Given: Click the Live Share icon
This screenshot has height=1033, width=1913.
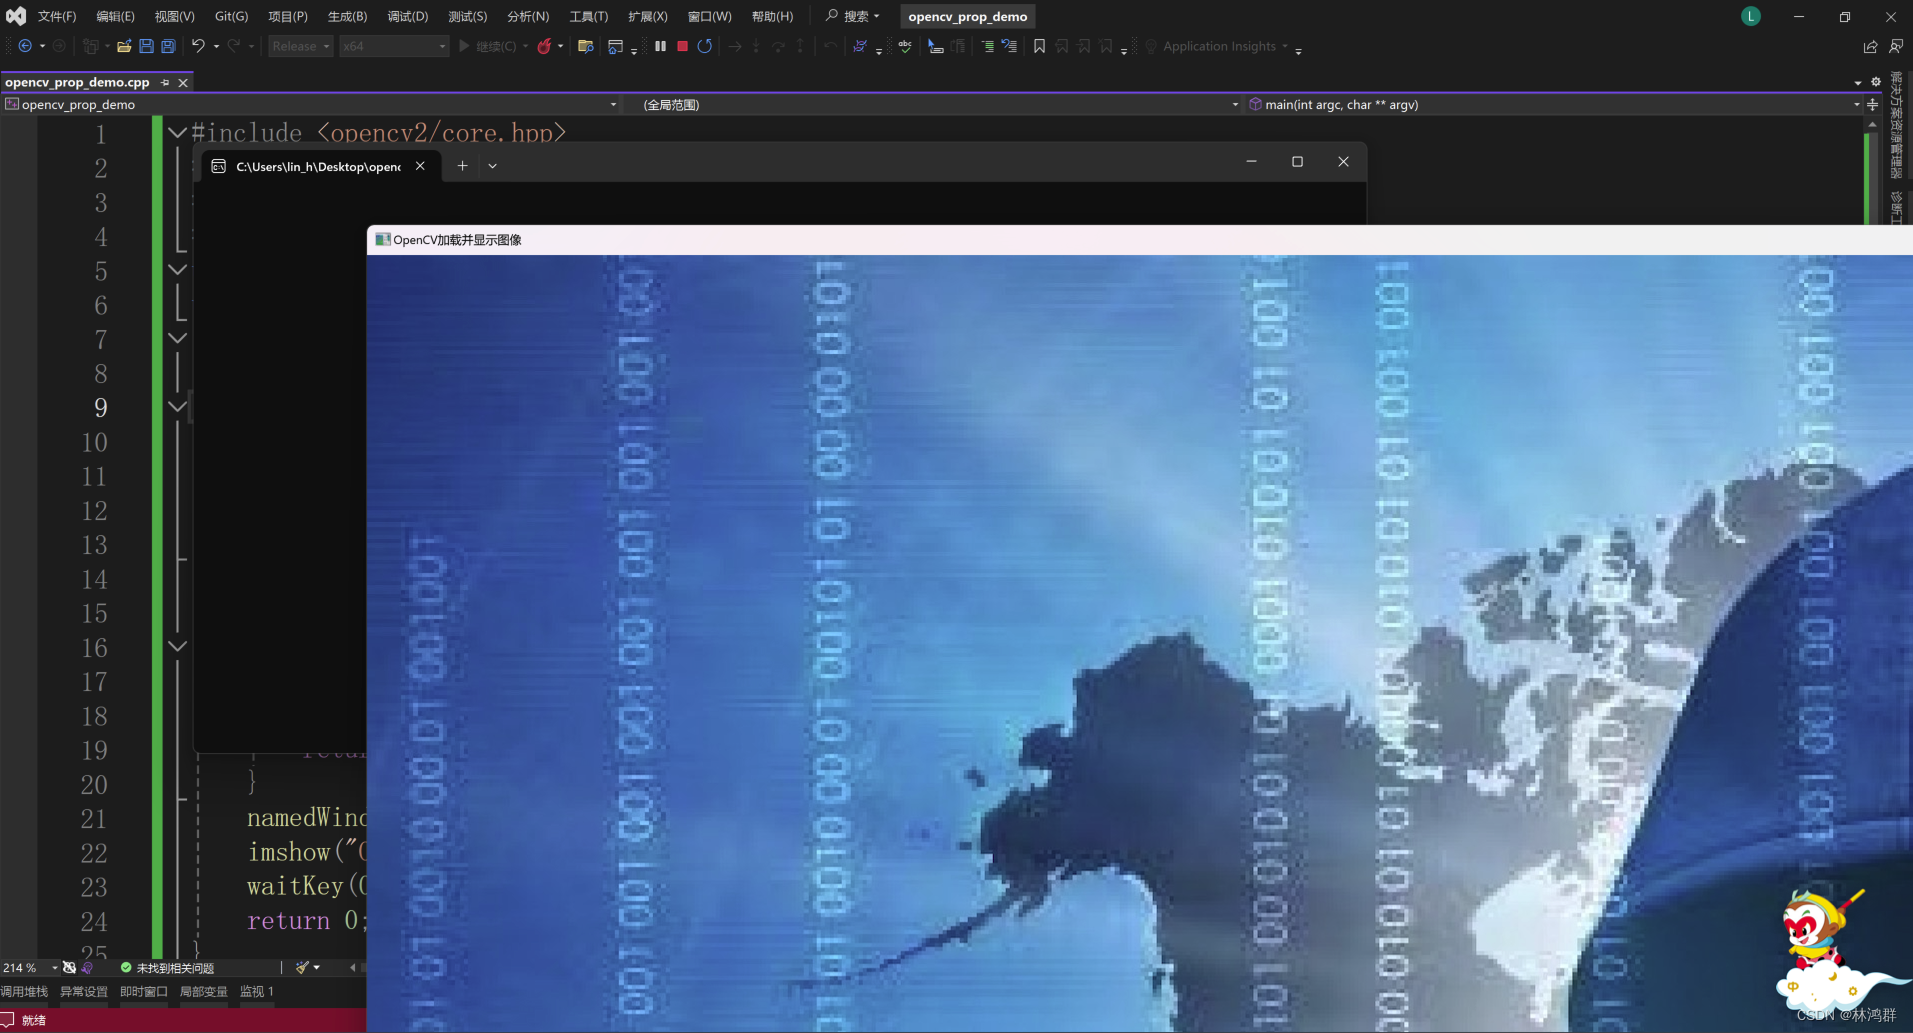Looking at the screenshot, I should 1870,46.
